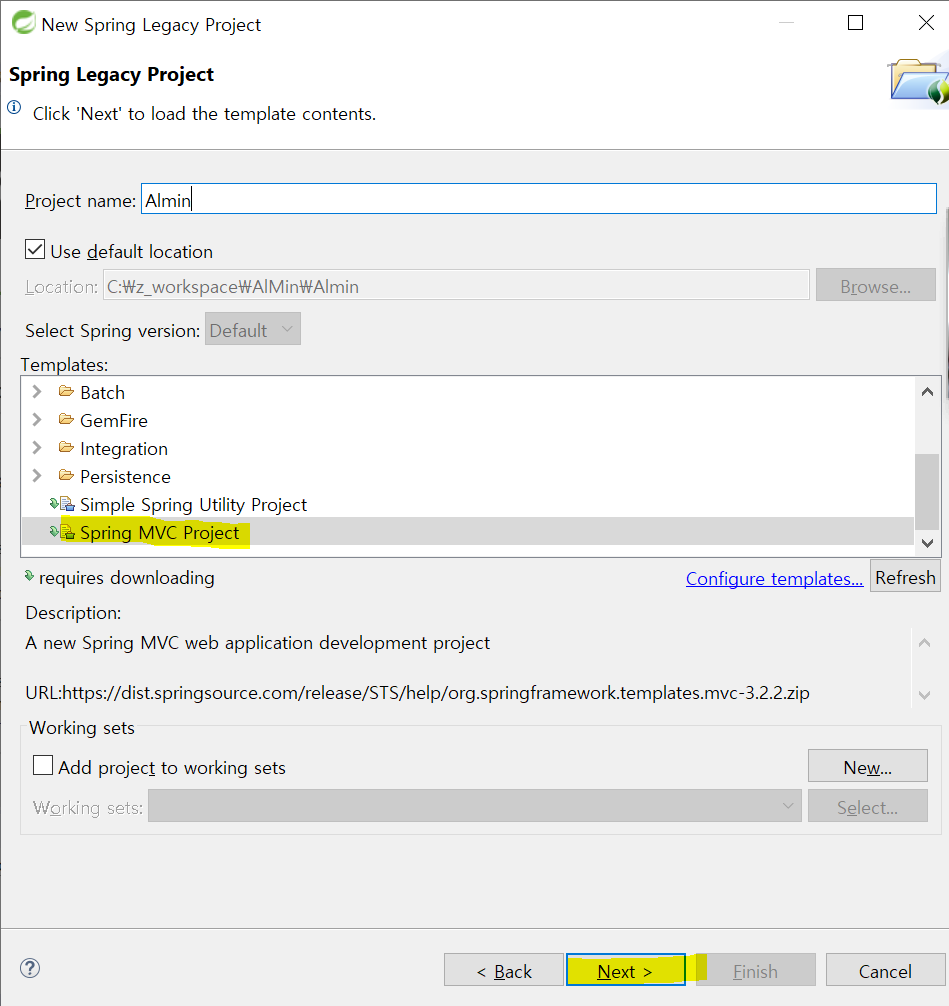The image size is (949, 1006).
Task: Click the Spring leaf icon in title bar
Action: click(24, 23)
